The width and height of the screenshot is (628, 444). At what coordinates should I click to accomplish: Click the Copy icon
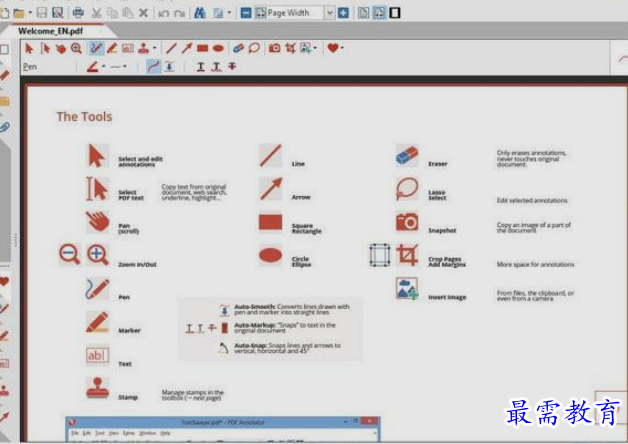coord(112,13)
